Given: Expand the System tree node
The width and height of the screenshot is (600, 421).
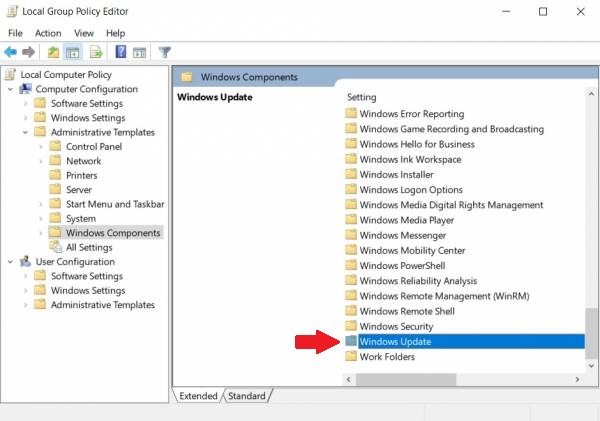Looking at the screenshot, I should coord(41,219).
